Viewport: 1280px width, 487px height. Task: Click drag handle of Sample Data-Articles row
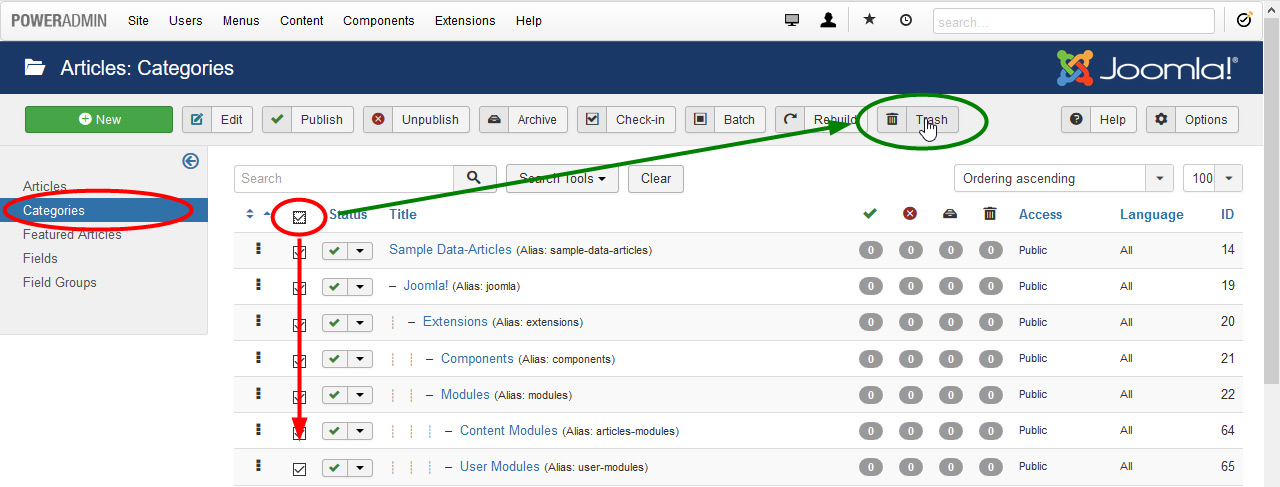tap(258, 249)
